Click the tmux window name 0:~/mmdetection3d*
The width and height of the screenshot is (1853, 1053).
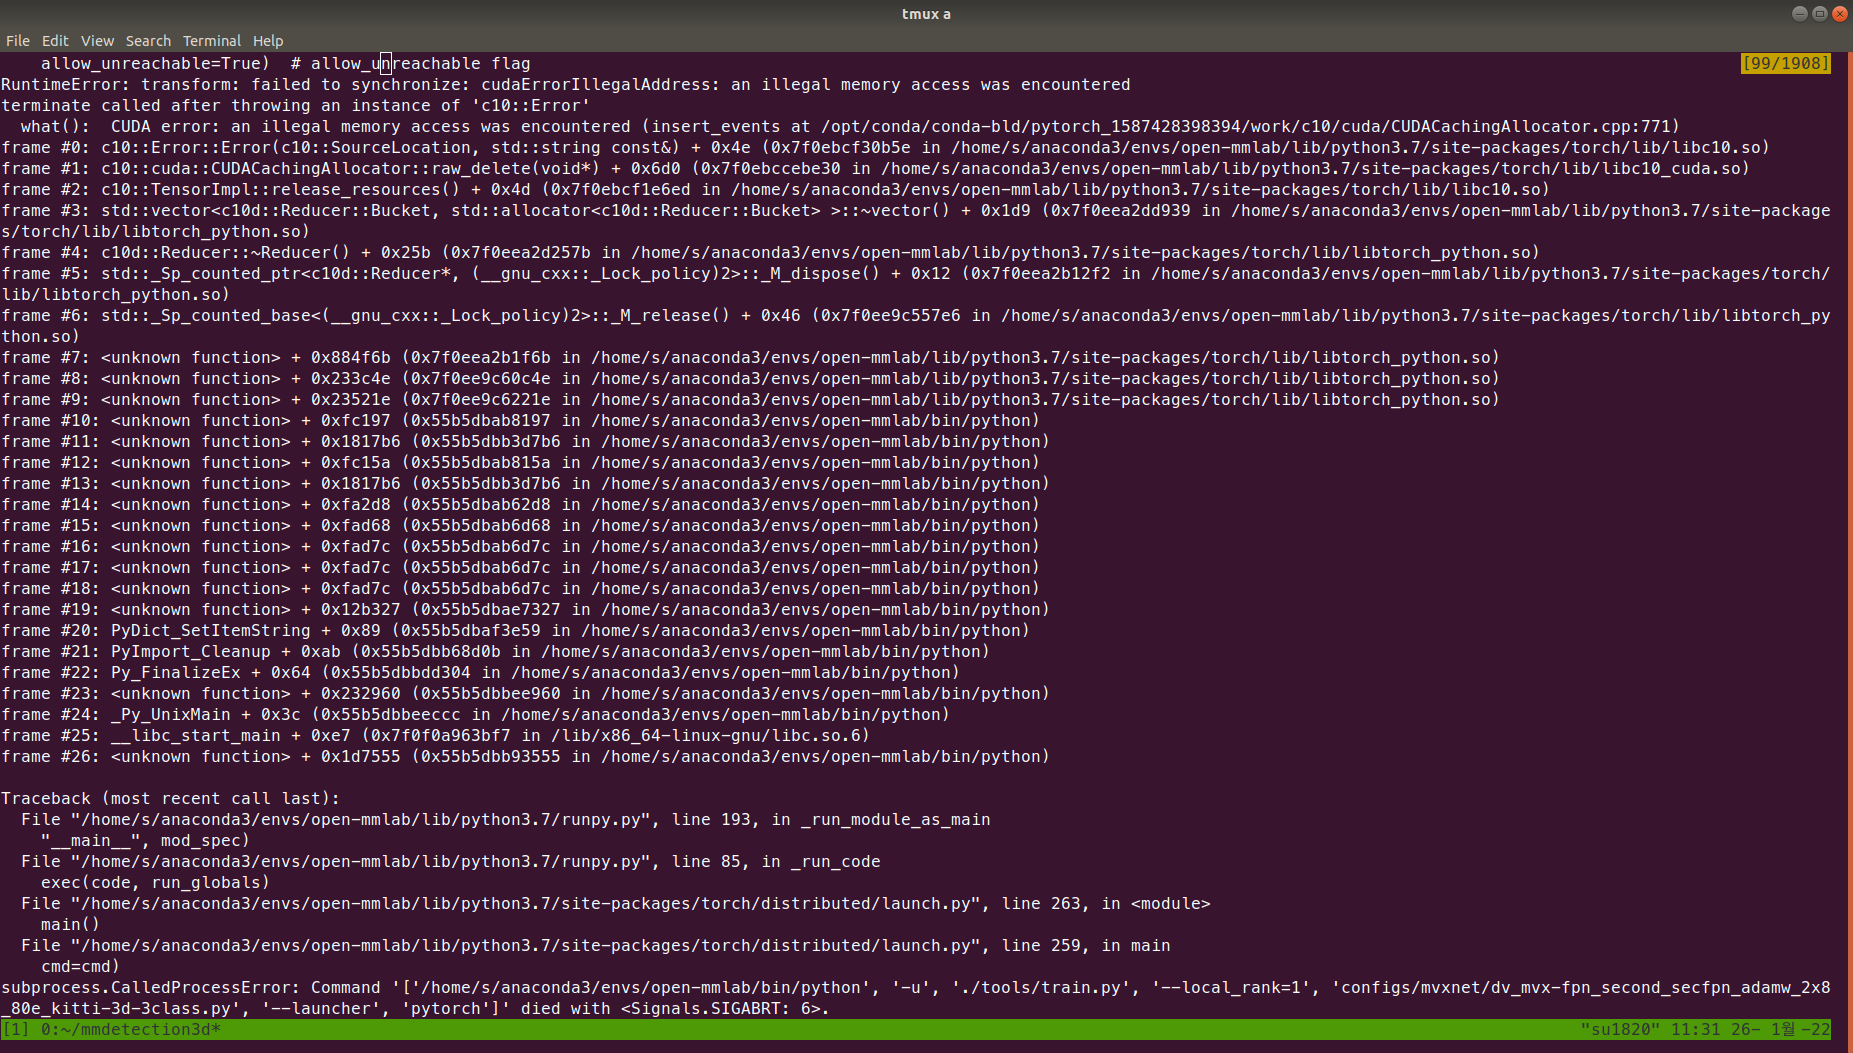coord(131,1029)
